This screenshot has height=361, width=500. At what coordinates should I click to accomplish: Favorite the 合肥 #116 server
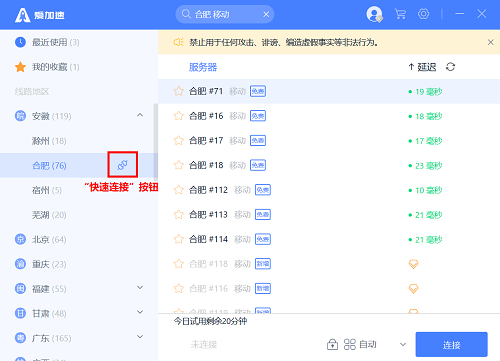179,288
